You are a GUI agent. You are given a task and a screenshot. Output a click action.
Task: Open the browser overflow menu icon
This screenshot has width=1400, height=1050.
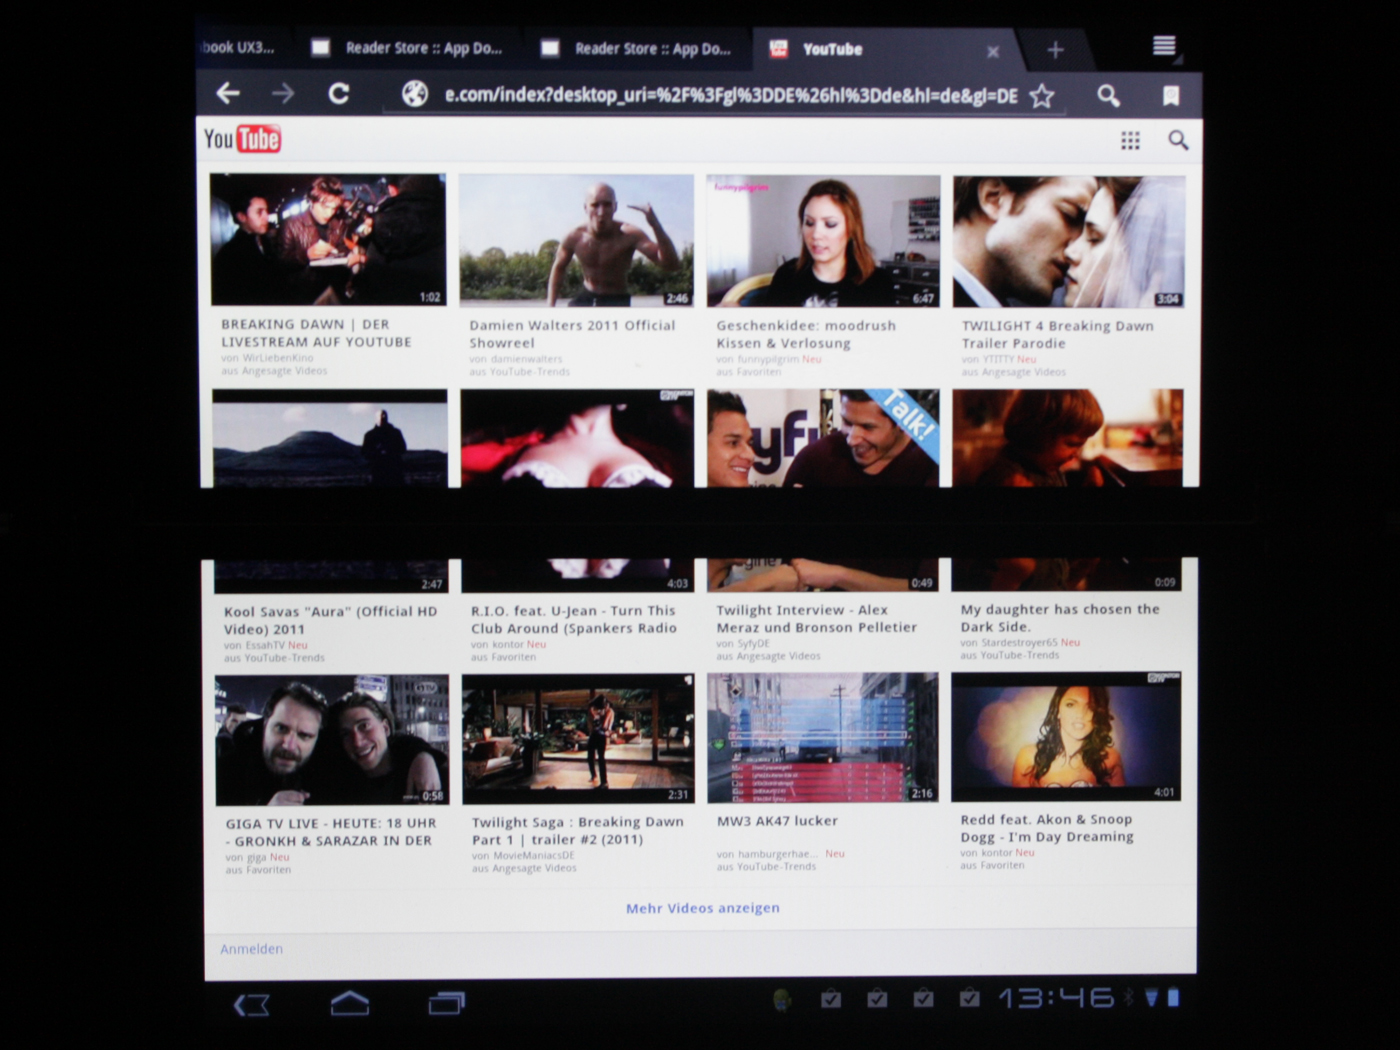[x=1164, y=46]
